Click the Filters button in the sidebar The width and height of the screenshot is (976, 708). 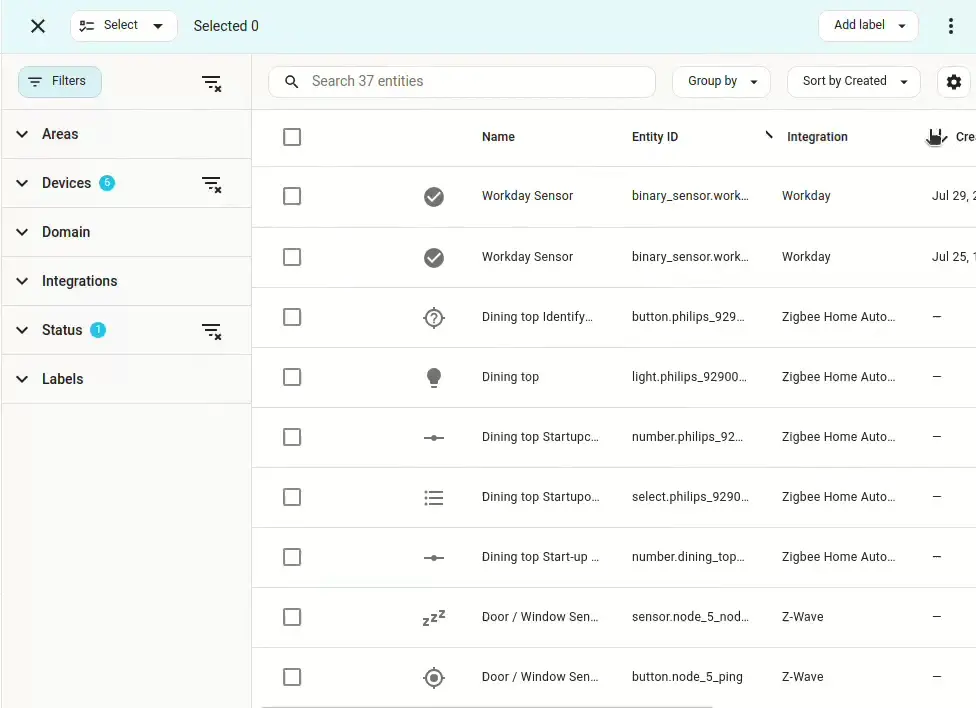pyautogui.click(x=59, y=82)
